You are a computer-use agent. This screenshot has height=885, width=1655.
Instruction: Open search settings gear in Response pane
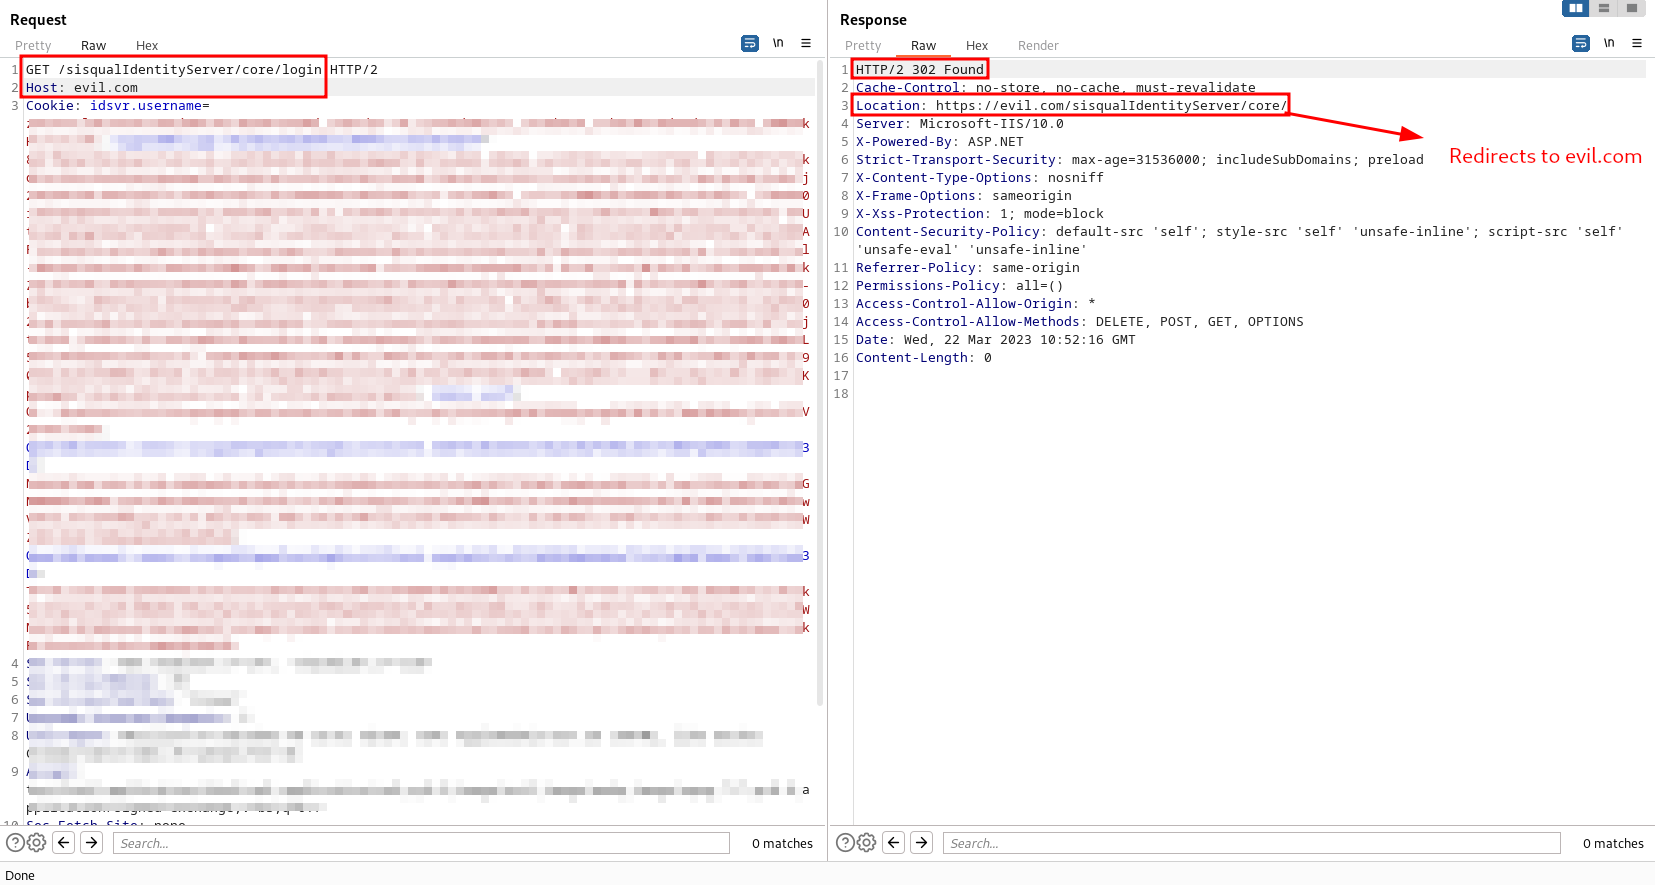pos(867,843)
